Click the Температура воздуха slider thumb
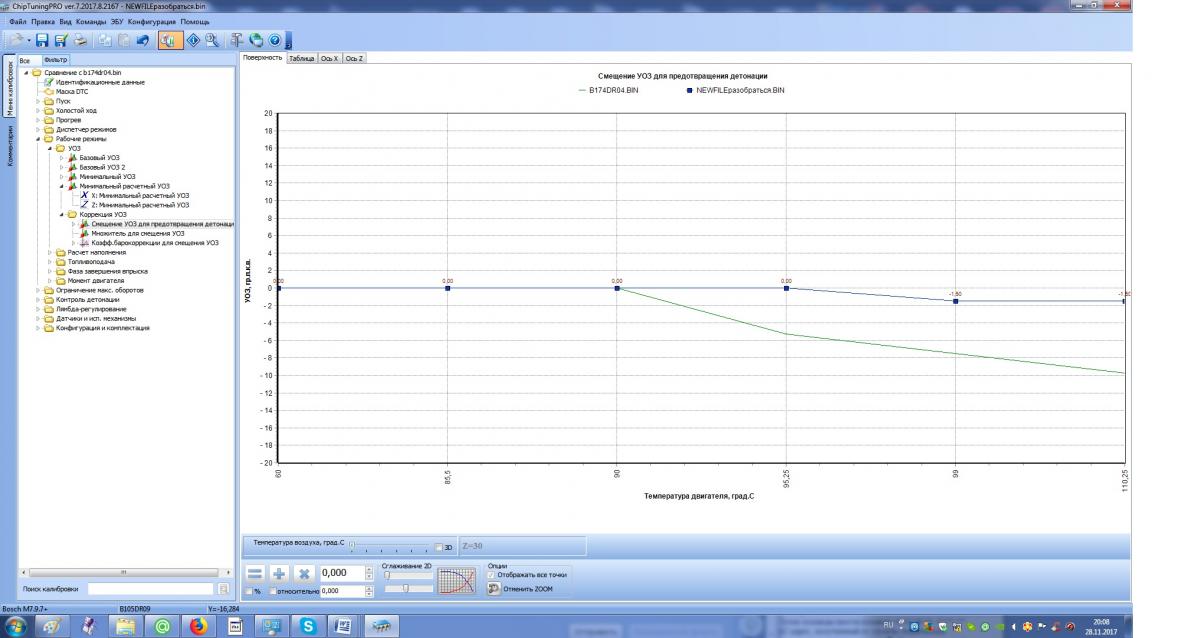 pos(352,543)
